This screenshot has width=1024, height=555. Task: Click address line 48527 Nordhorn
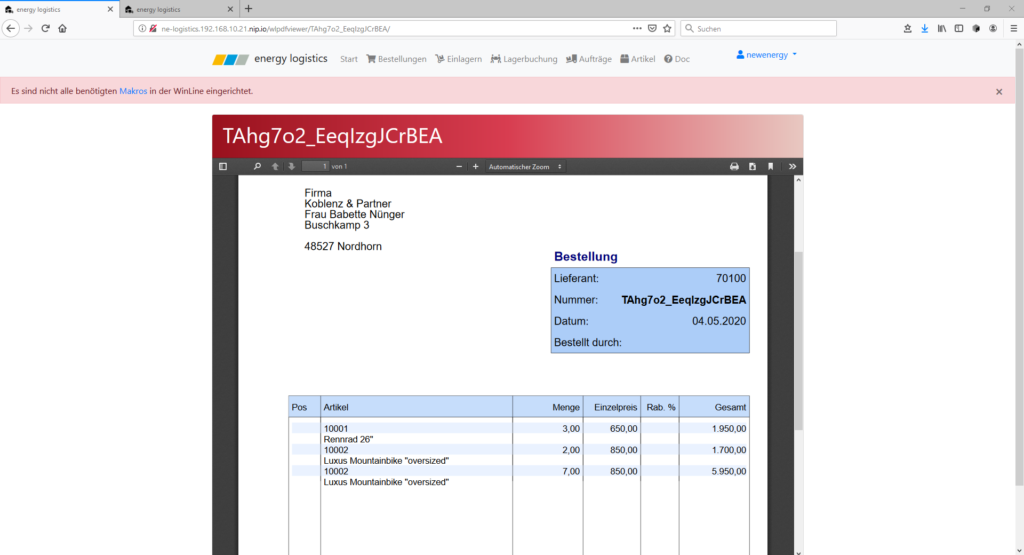pyautogui.click(x=343, y=246)
